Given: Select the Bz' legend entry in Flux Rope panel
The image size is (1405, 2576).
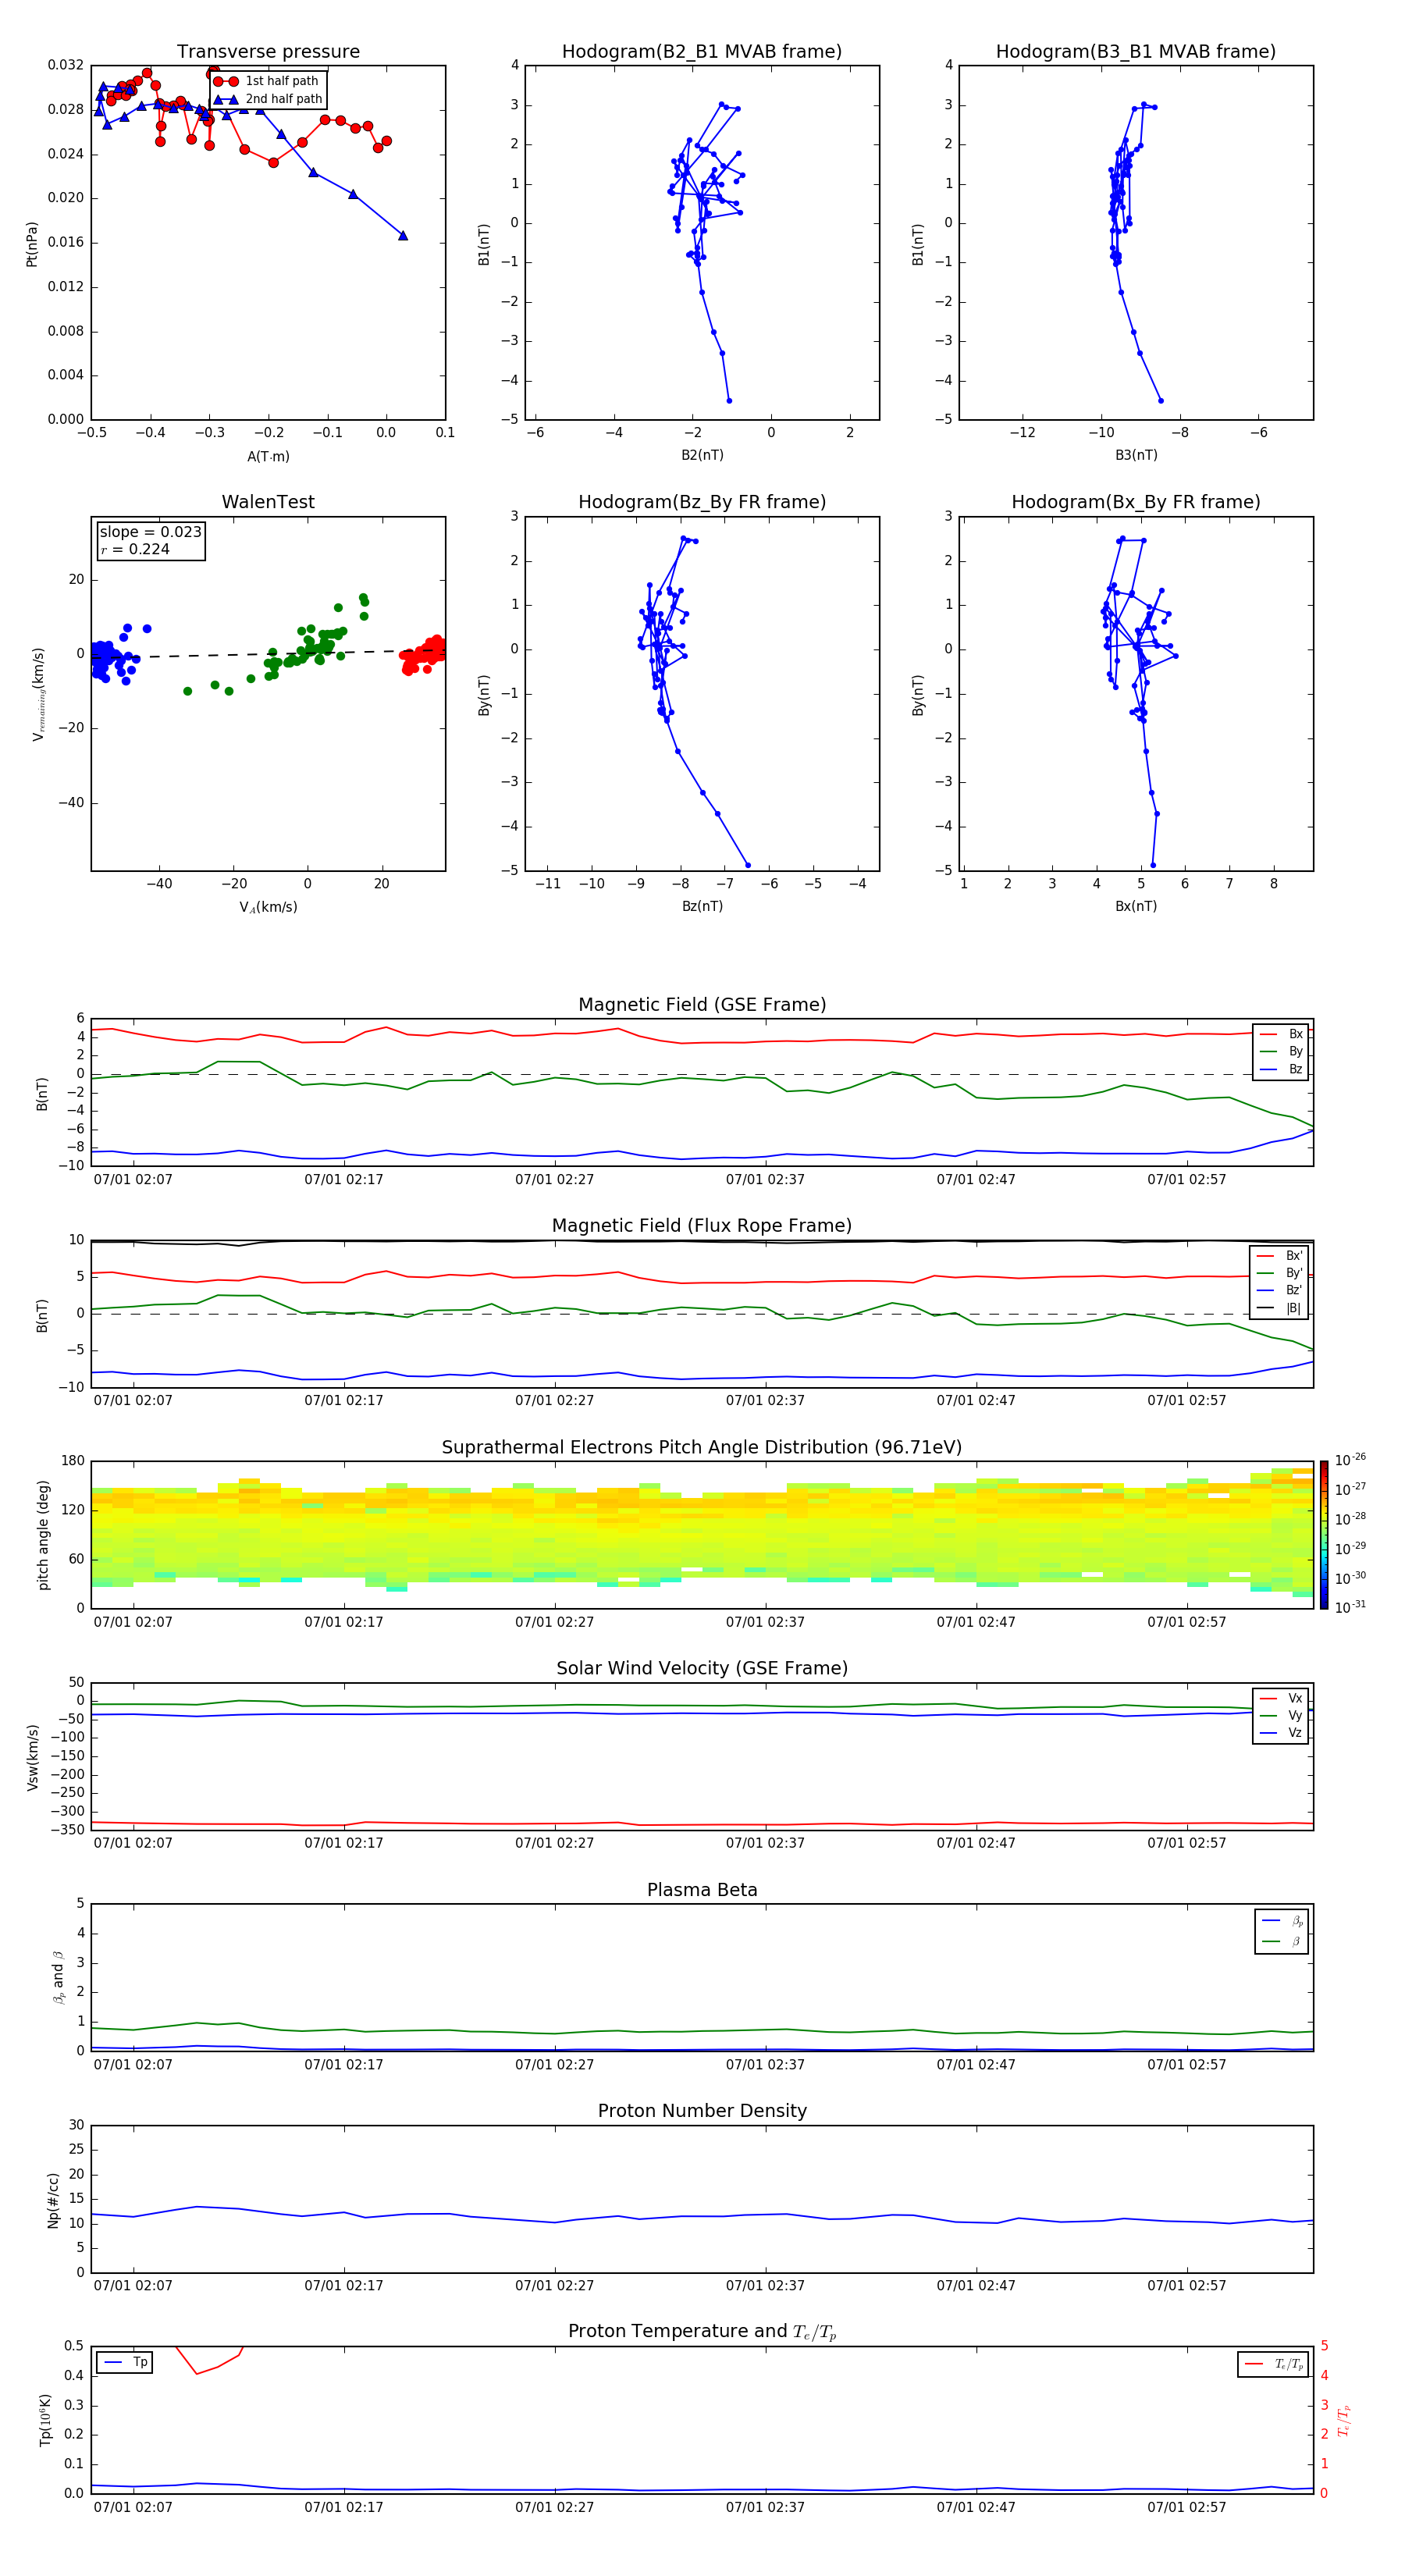Looking at the screenshot, I should tap(1280, 1290).
